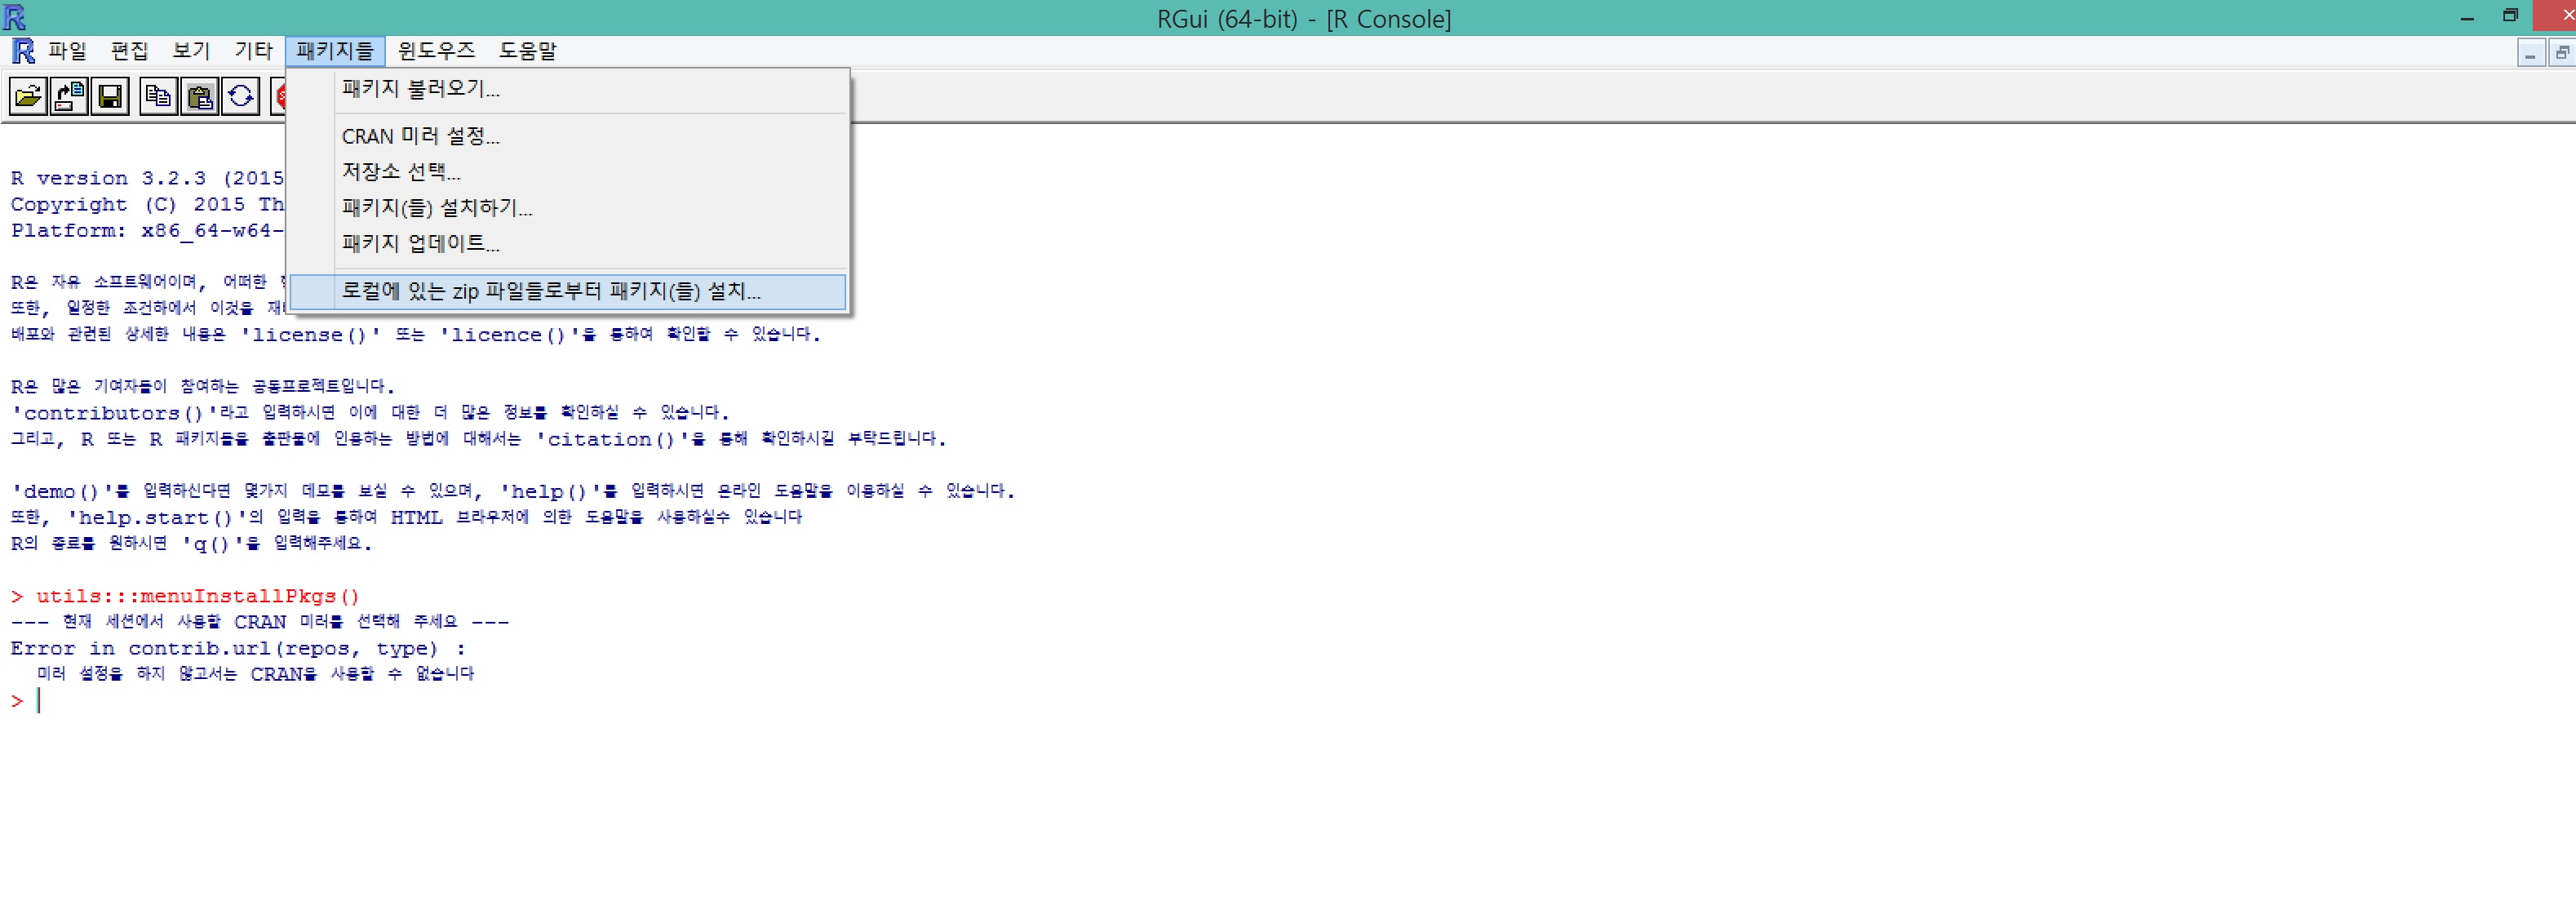Click the R icon in the menu bar
2576x919 pixels.
tap(23, 51)
